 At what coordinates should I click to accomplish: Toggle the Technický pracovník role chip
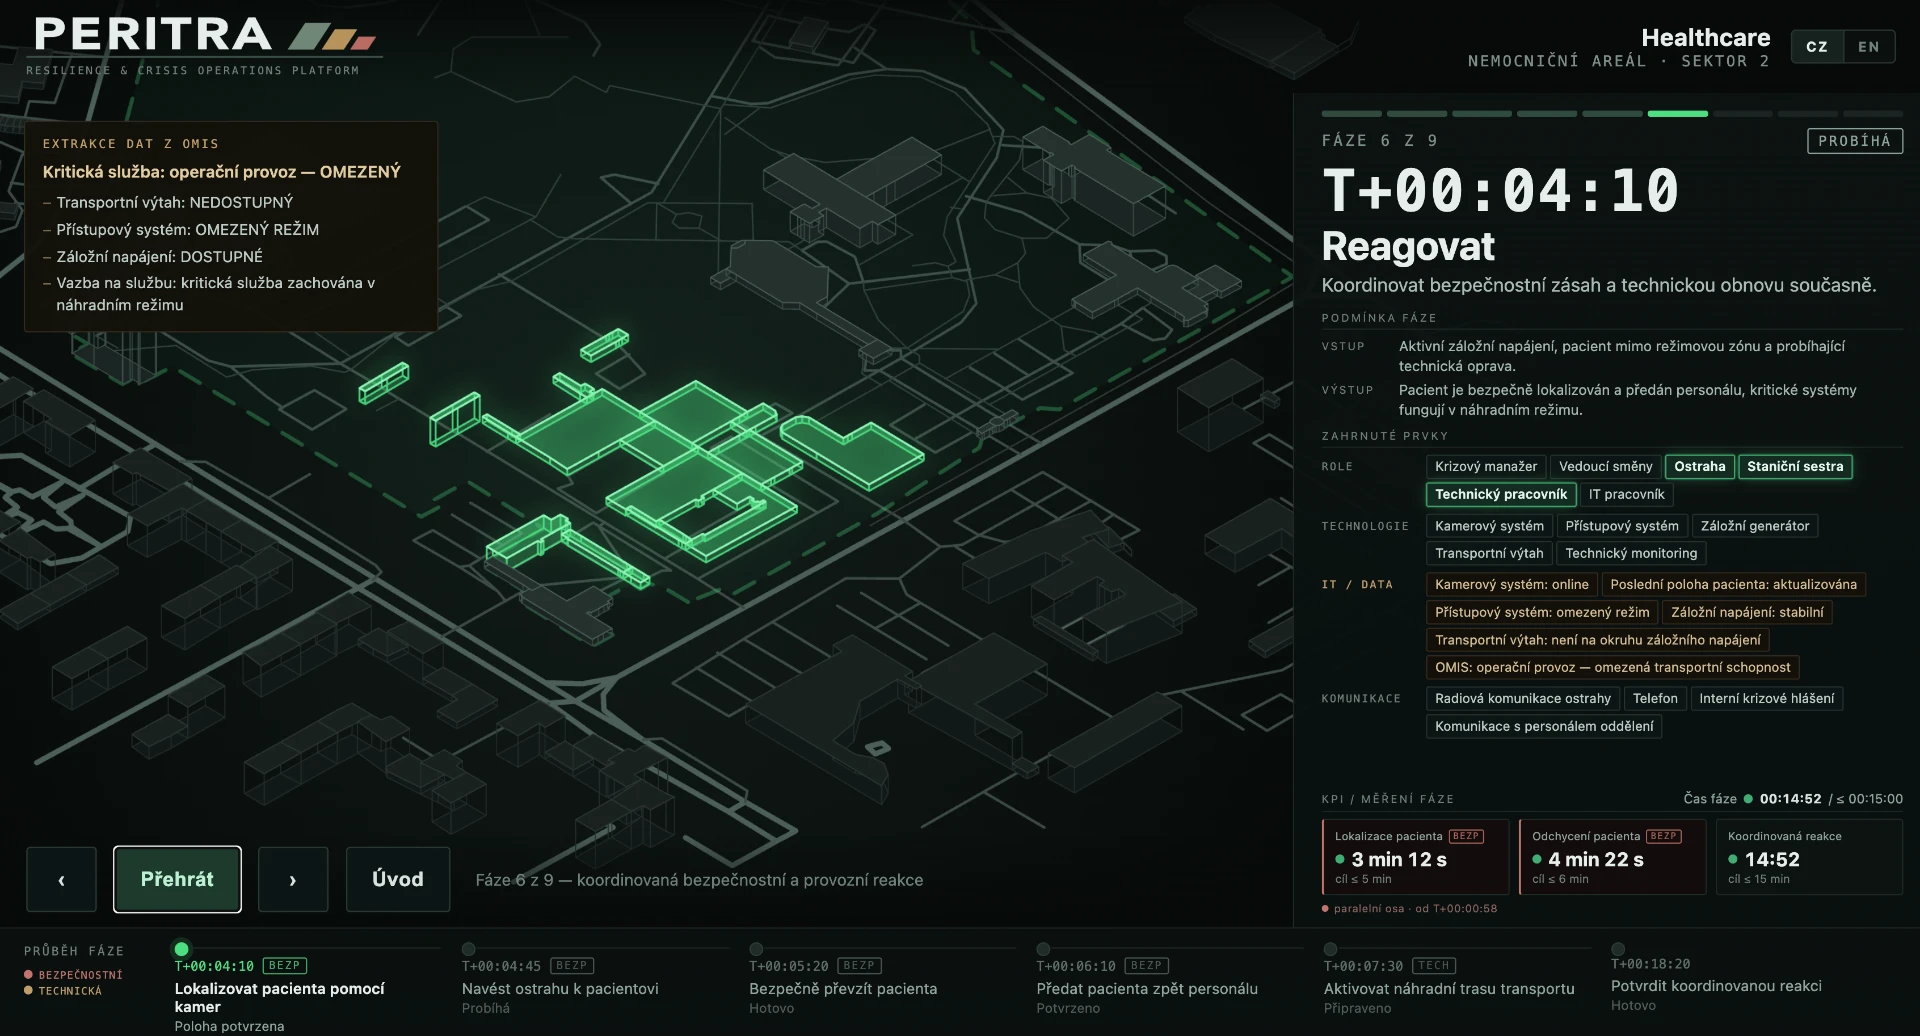click(x=1501, y=494)
